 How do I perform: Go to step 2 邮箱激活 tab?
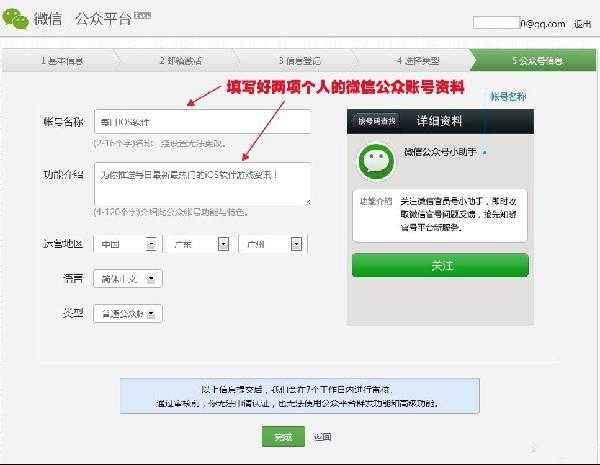point(180,61)
